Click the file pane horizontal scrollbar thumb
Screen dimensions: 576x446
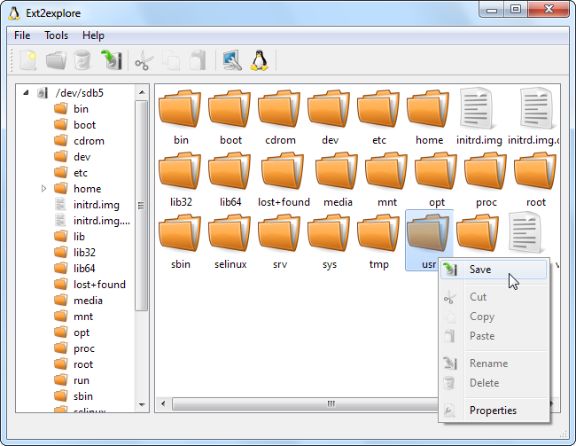(x=306, y=404)
